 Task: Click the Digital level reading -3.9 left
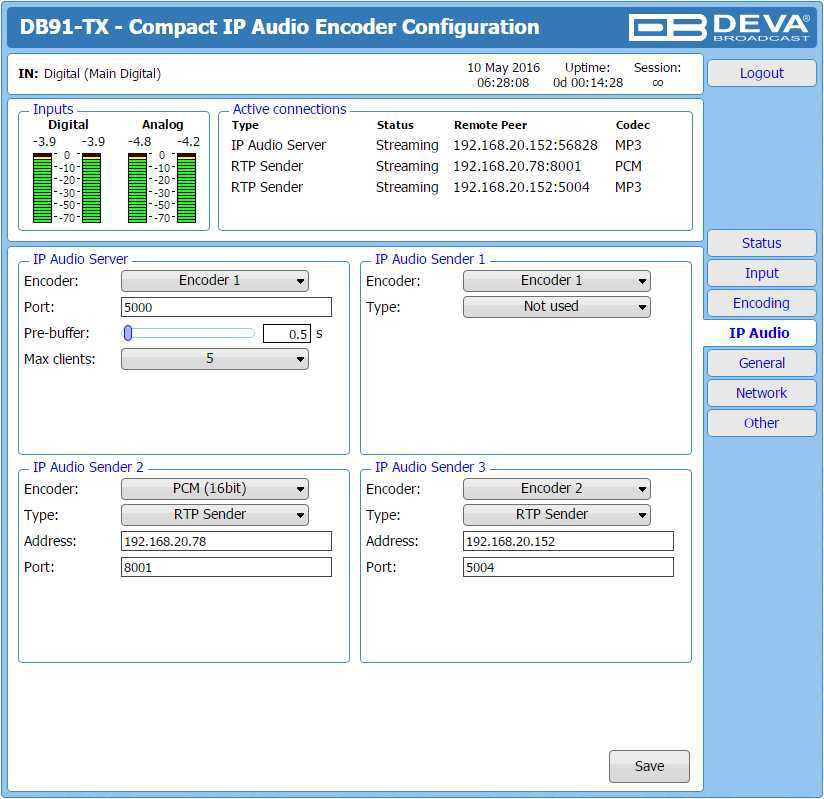(x=44, y=141)
